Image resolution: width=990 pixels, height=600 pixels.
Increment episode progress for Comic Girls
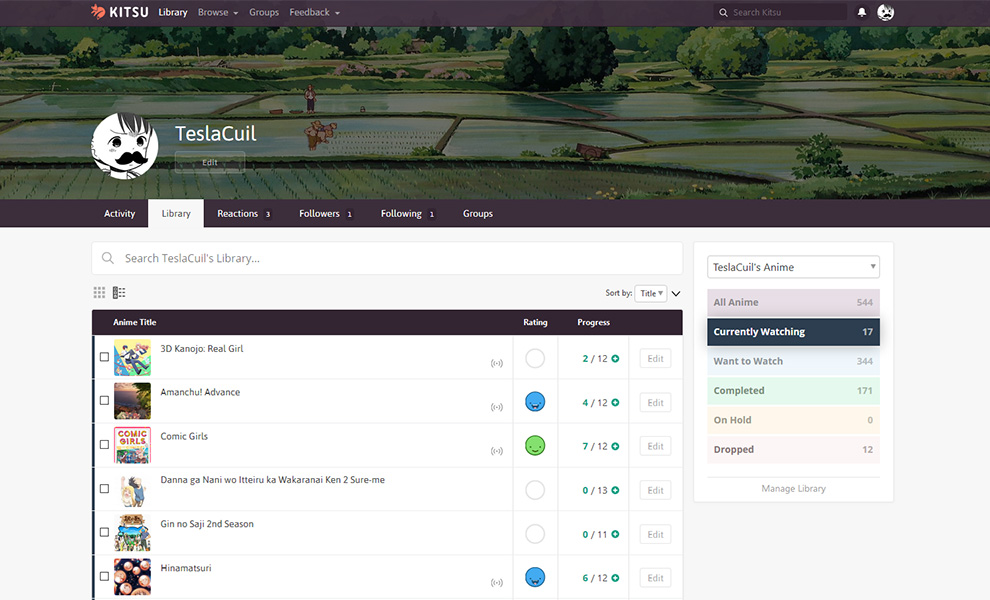click(615, 447)
